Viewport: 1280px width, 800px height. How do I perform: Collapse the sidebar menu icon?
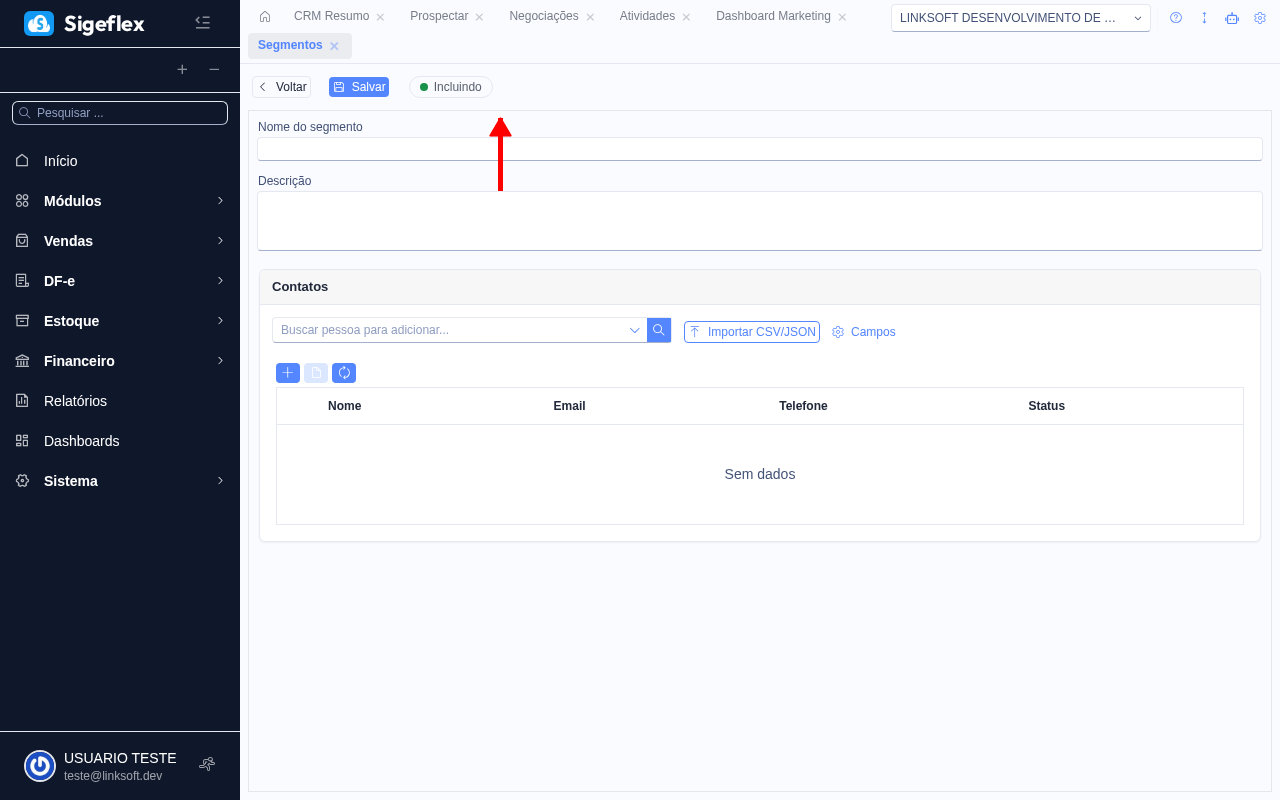point(202,22)
